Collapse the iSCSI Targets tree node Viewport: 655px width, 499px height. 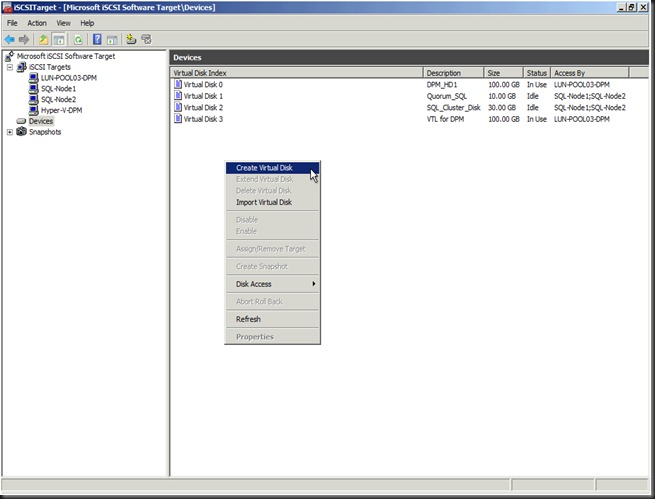click(x=10, y=67)
